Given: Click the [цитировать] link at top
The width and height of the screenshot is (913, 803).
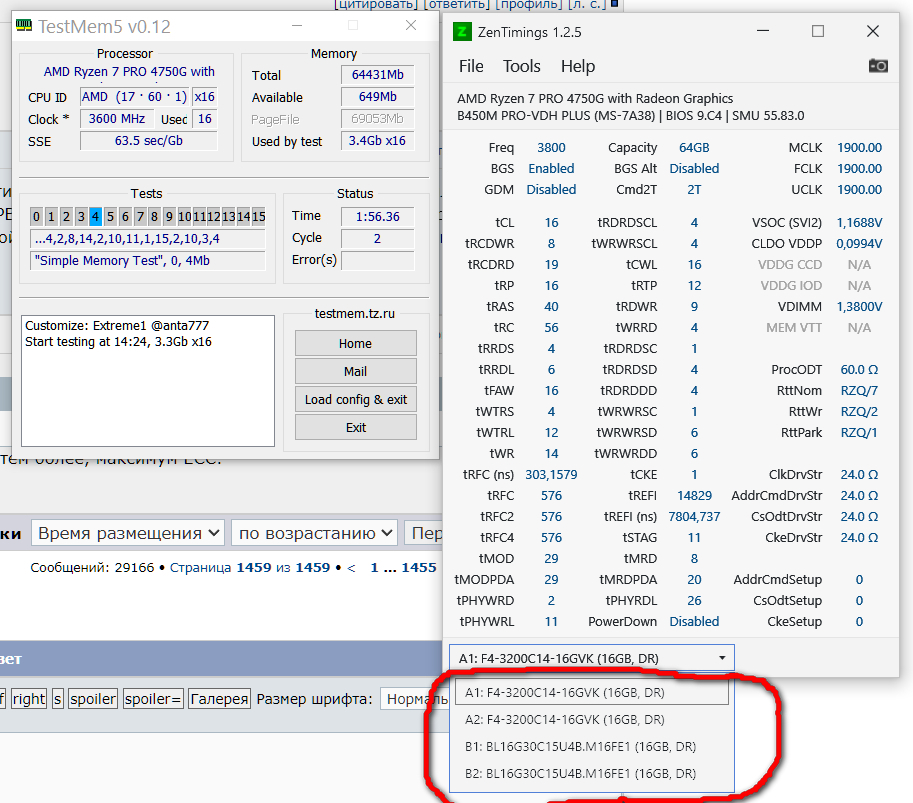Looking at the screenshot, I should (376, 5).
